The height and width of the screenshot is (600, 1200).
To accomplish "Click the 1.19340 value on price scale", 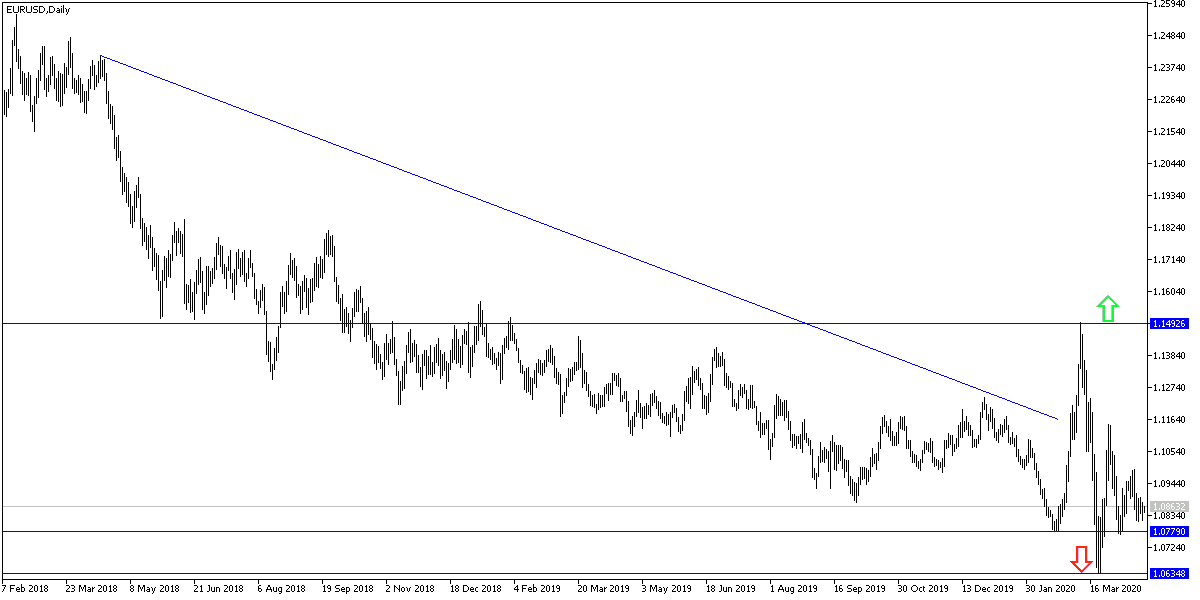I will (1167, 197).
